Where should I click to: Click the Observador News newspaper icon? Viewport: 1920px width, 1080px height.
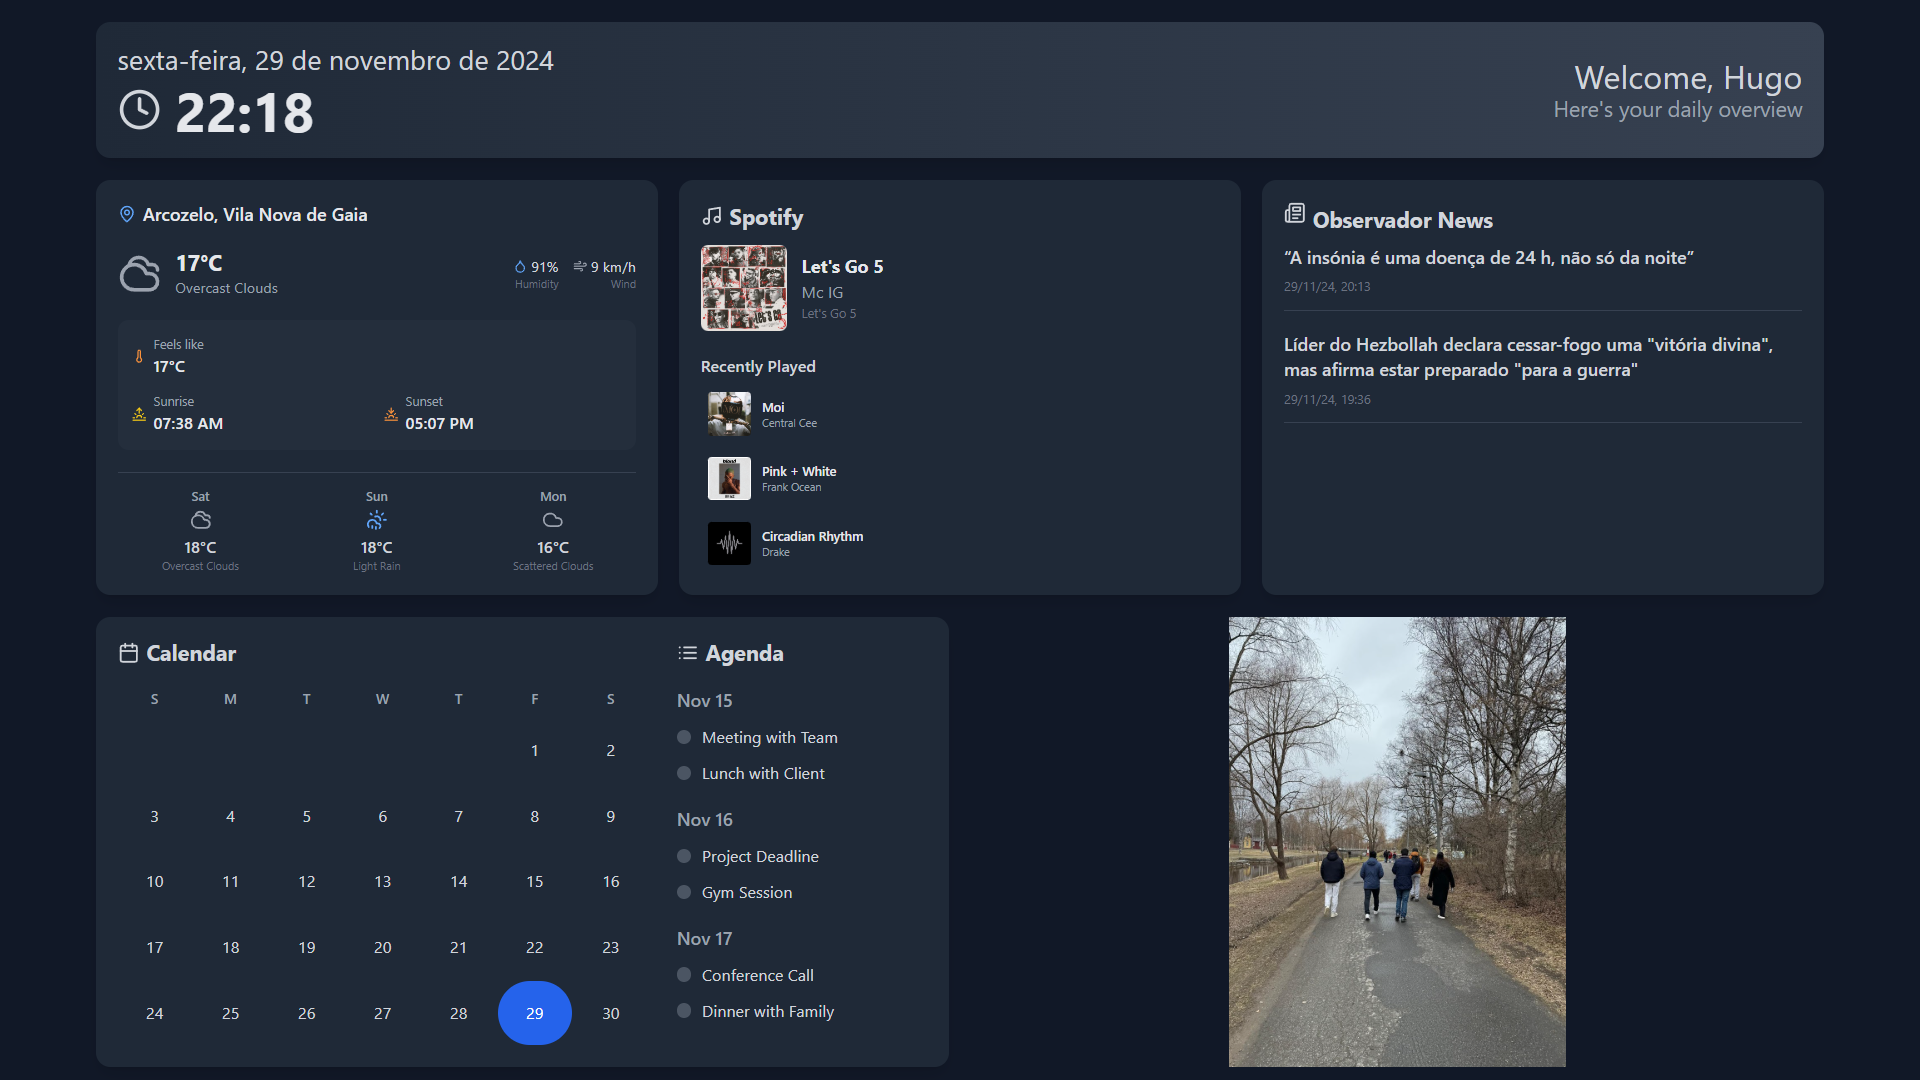pos(1295,213)
